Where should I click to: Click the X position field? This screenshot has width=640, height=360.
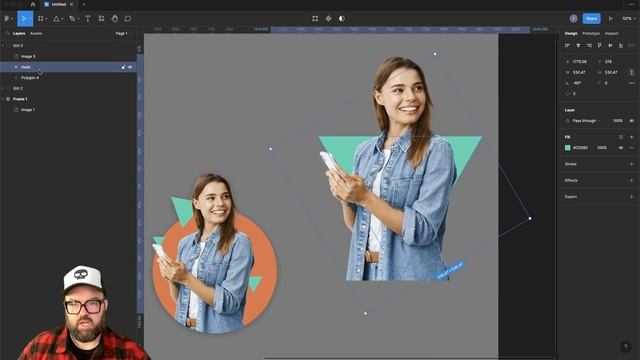point(580,62)
